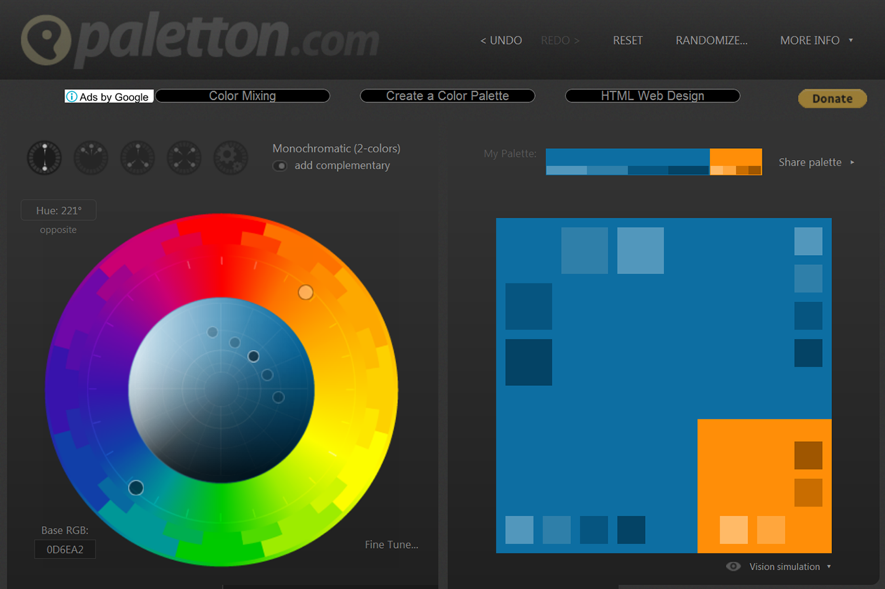Click the Undo menu item
Image resolution: width=885 pixels, height=589 pixels.
coord(501,41)
